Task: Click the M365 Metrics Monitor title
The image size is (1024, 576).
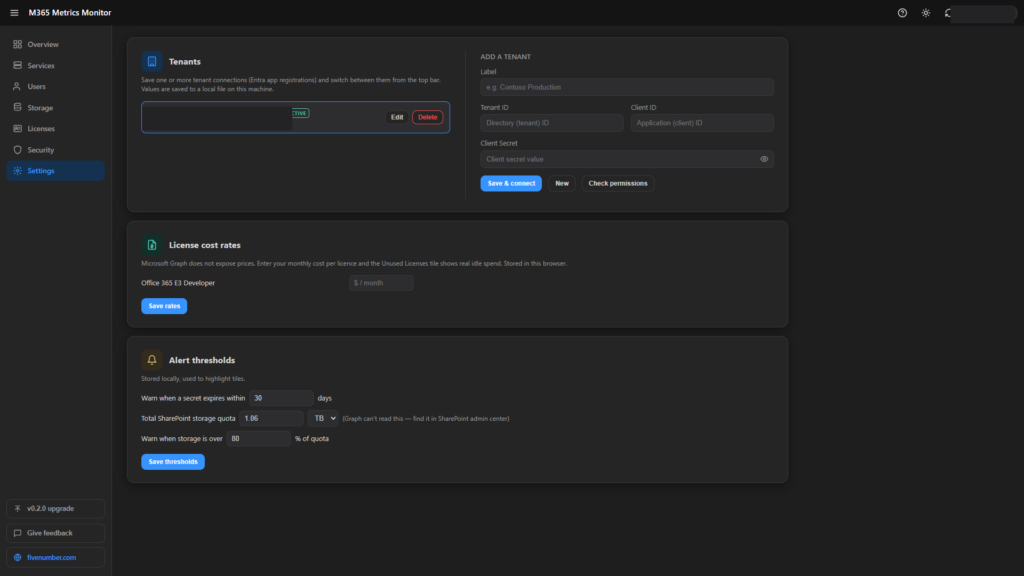Action: [x=70, y=12]
